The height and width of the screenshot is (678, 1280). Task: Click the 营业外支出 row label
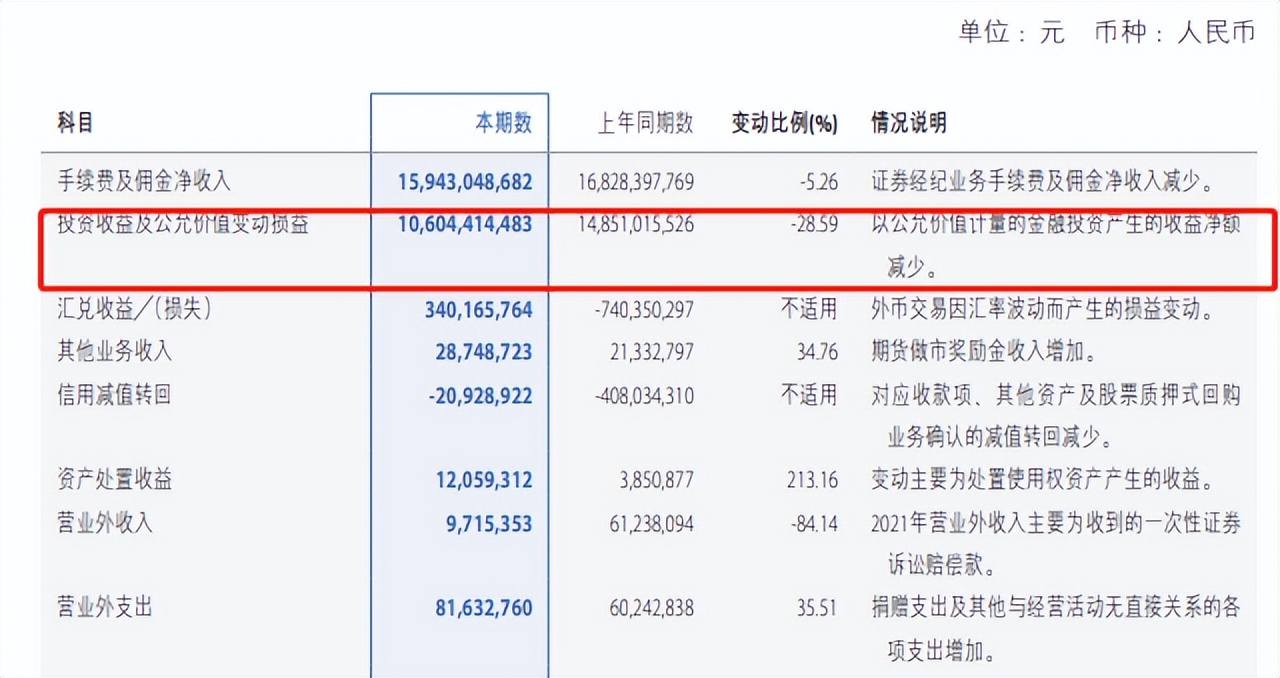click(102, 607)
